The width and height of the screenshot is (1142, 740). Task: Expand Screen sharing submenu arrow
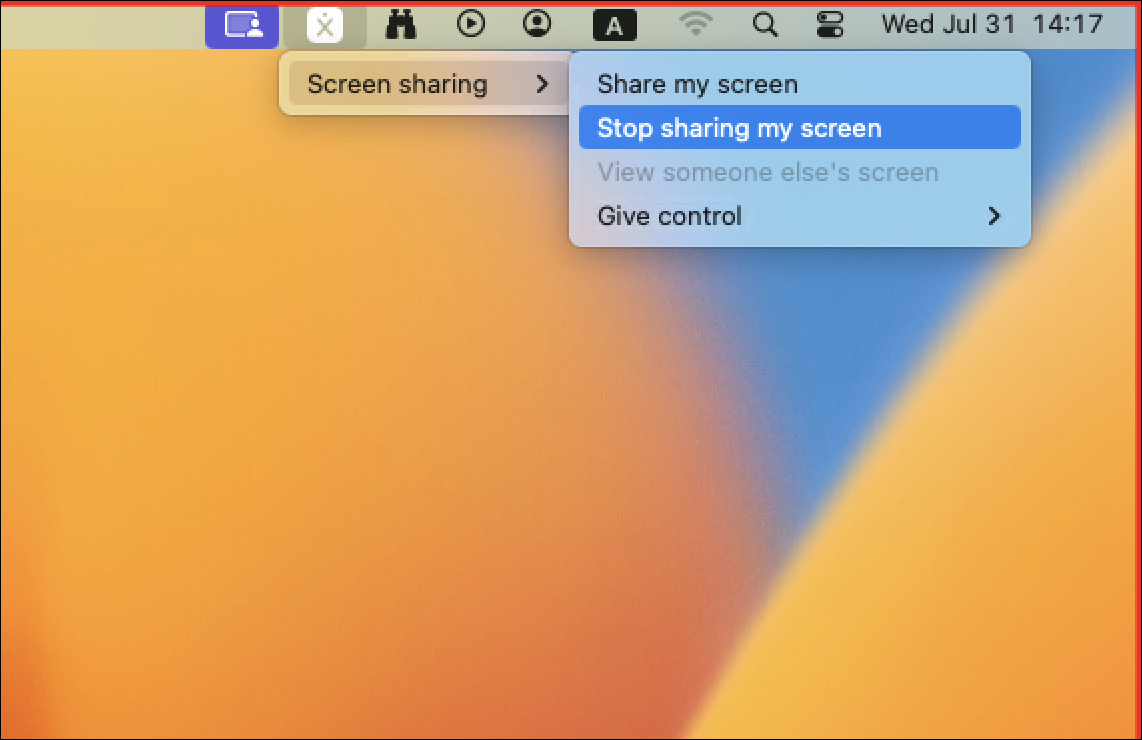[x=542, y=84]
